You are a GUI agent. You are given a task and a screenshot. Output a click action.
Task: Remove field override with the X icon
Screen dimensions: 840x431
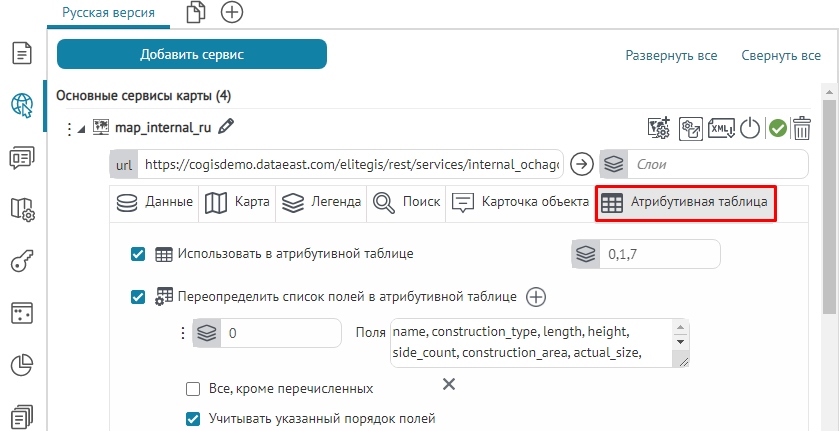tap(449, 384)
